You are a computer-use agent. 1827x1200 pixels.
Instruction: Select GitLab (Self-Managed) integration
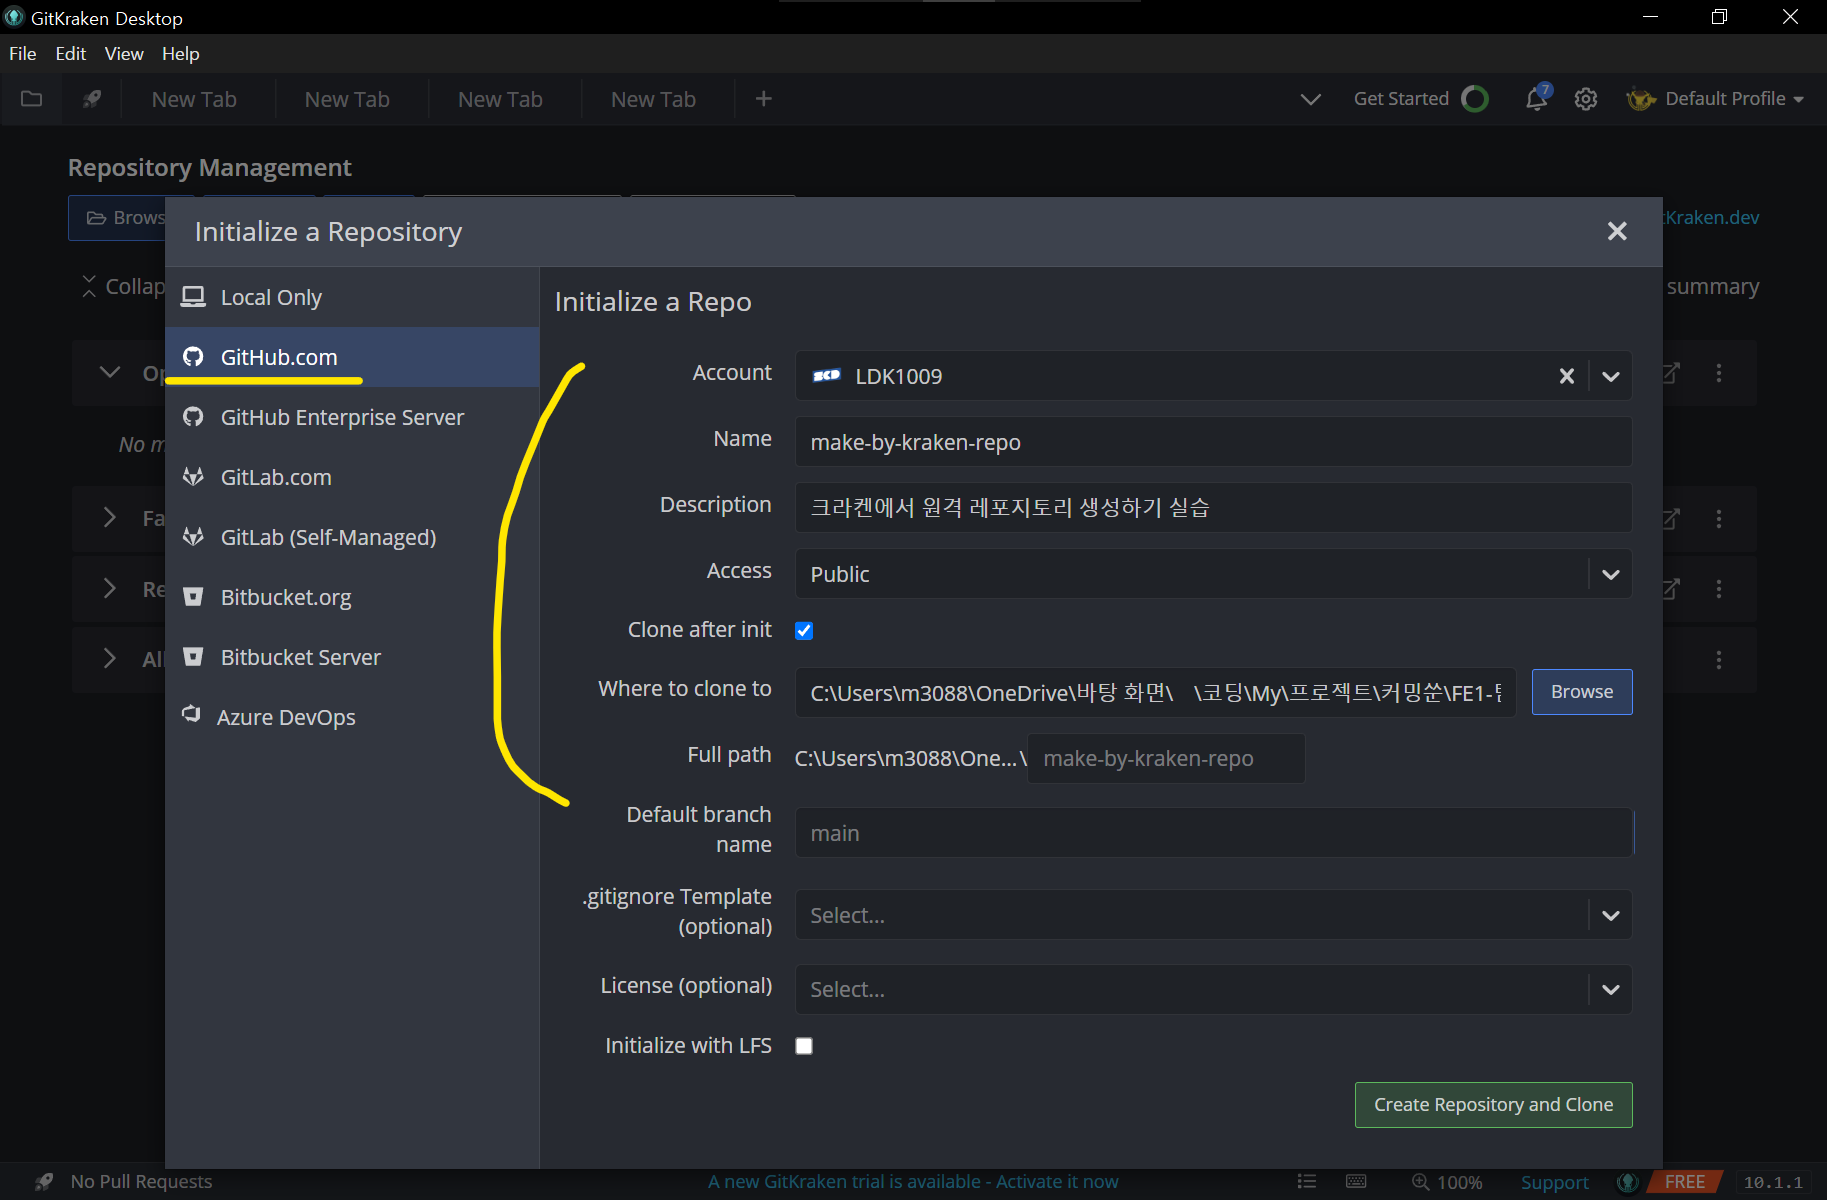[352, 537]
